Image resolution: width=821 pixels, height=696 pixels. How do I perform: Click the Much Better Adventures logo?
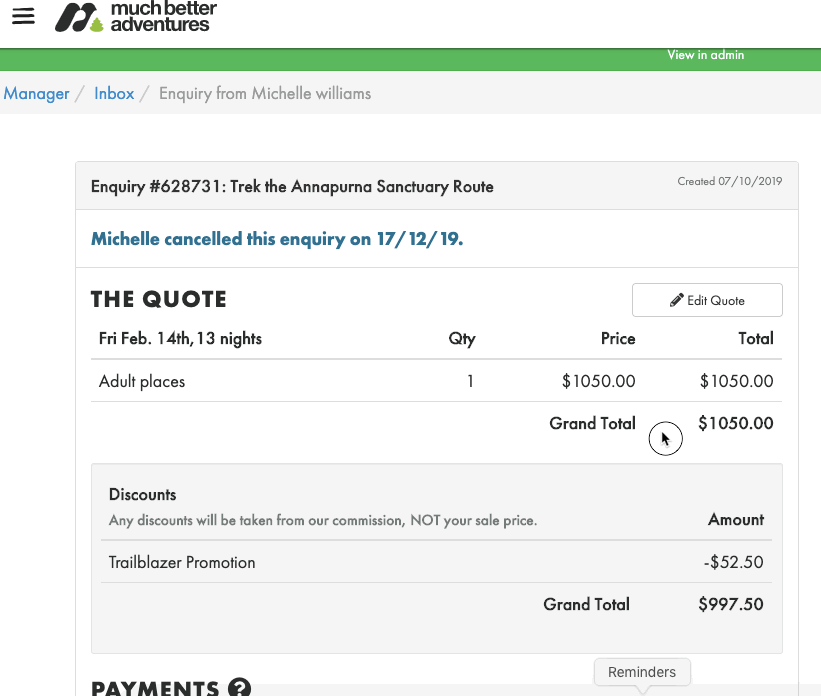click(134, 17)
